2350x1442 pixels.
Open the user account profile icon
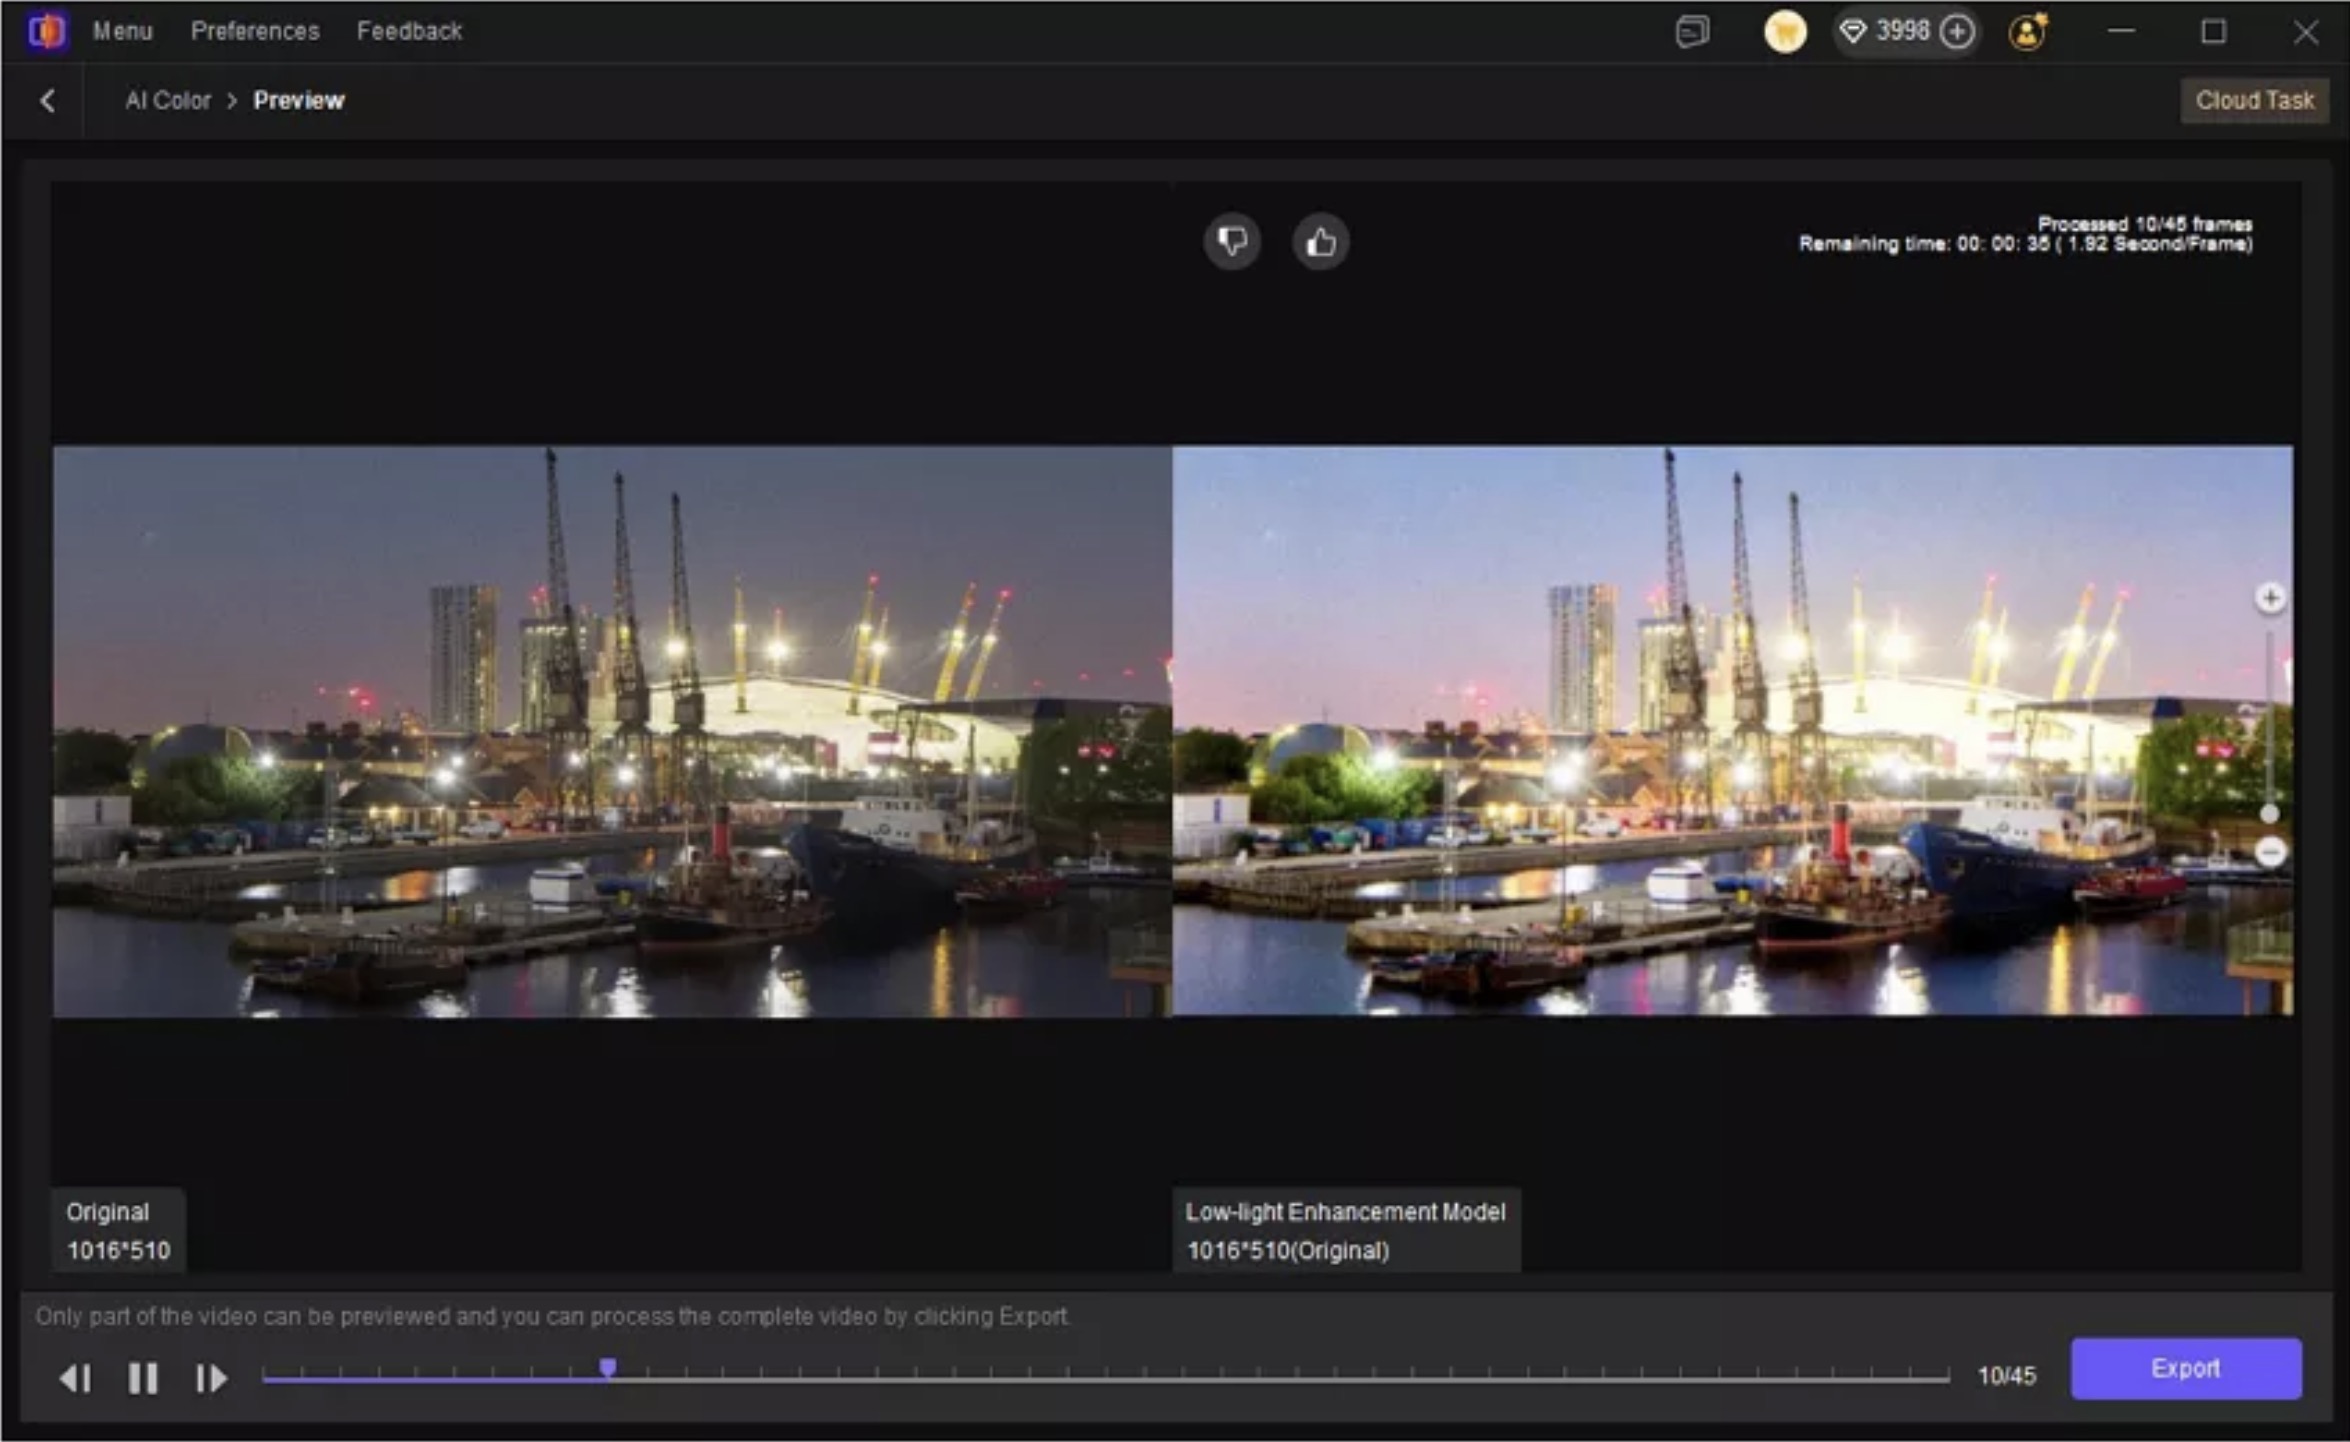[2027, 32]
